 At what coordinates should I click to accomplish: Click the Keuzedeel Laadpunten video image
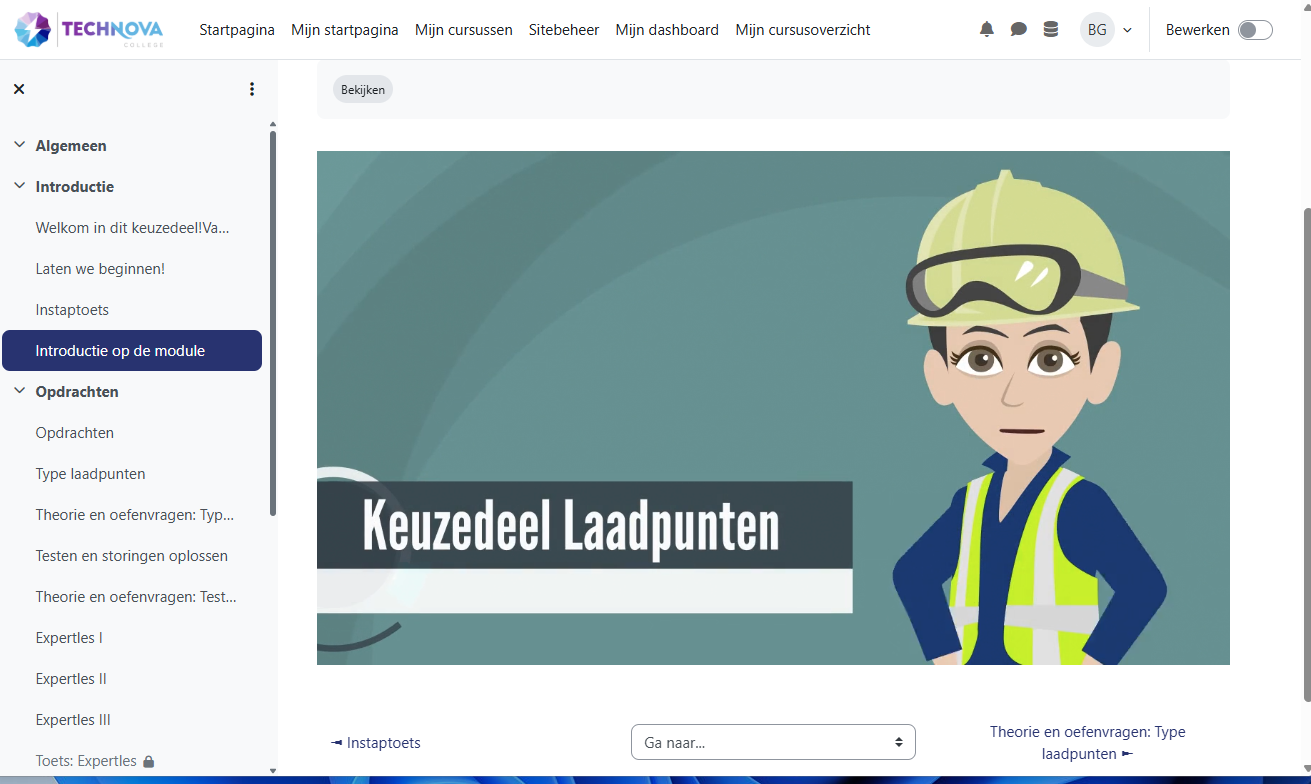point(772,407)
